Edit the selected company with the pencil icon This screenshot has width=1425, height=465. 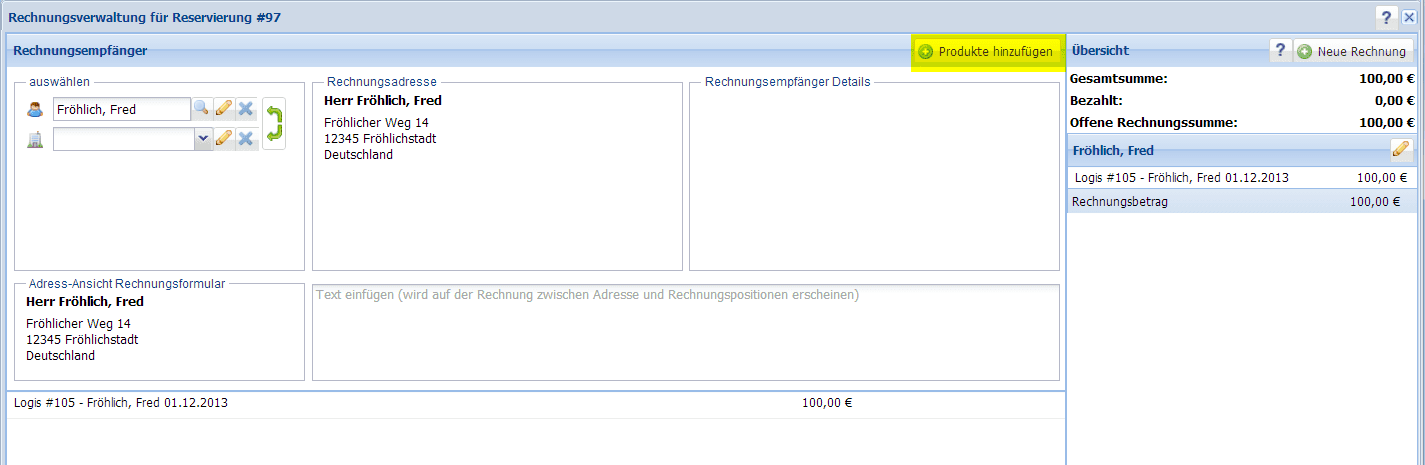pyautogui.click(x=224, y=139)
